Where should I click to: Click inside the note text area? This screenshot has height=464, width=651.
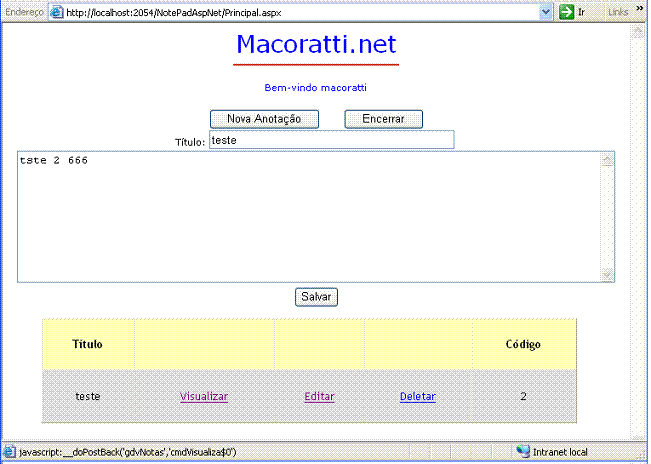[309, 217]
